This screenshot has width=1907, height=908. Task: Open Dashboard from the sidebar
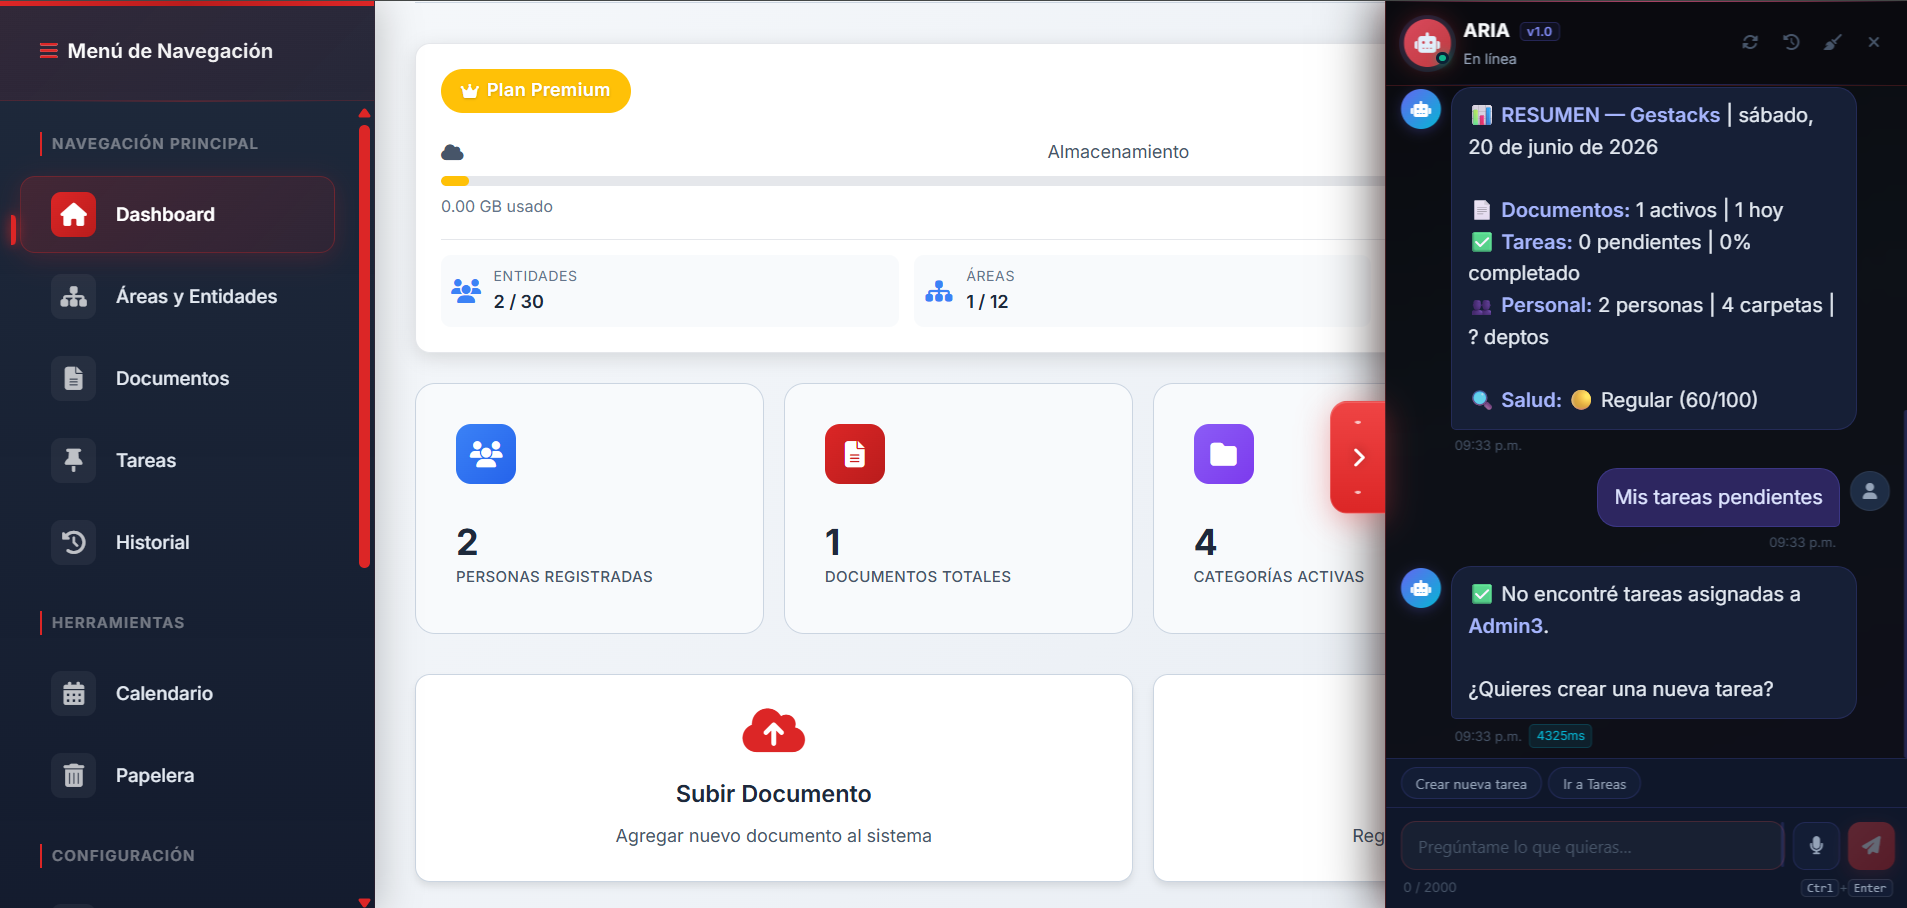[177, 214]
